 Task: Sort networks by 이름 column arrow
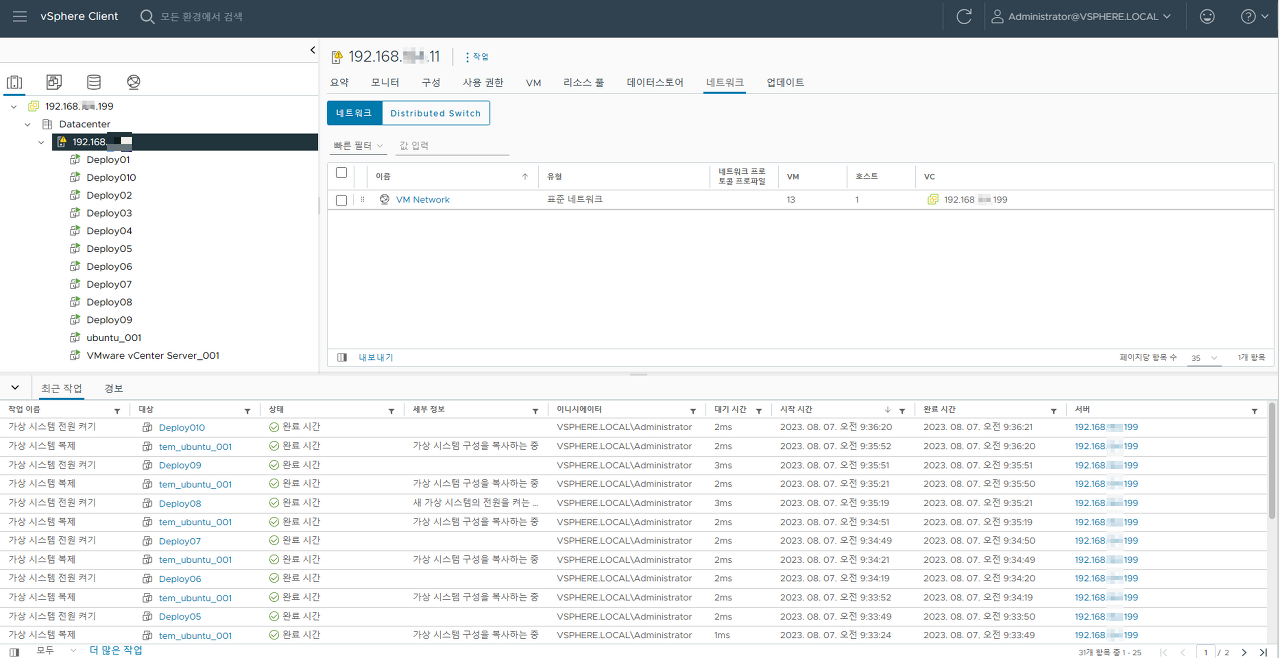(x=525, y=176)
